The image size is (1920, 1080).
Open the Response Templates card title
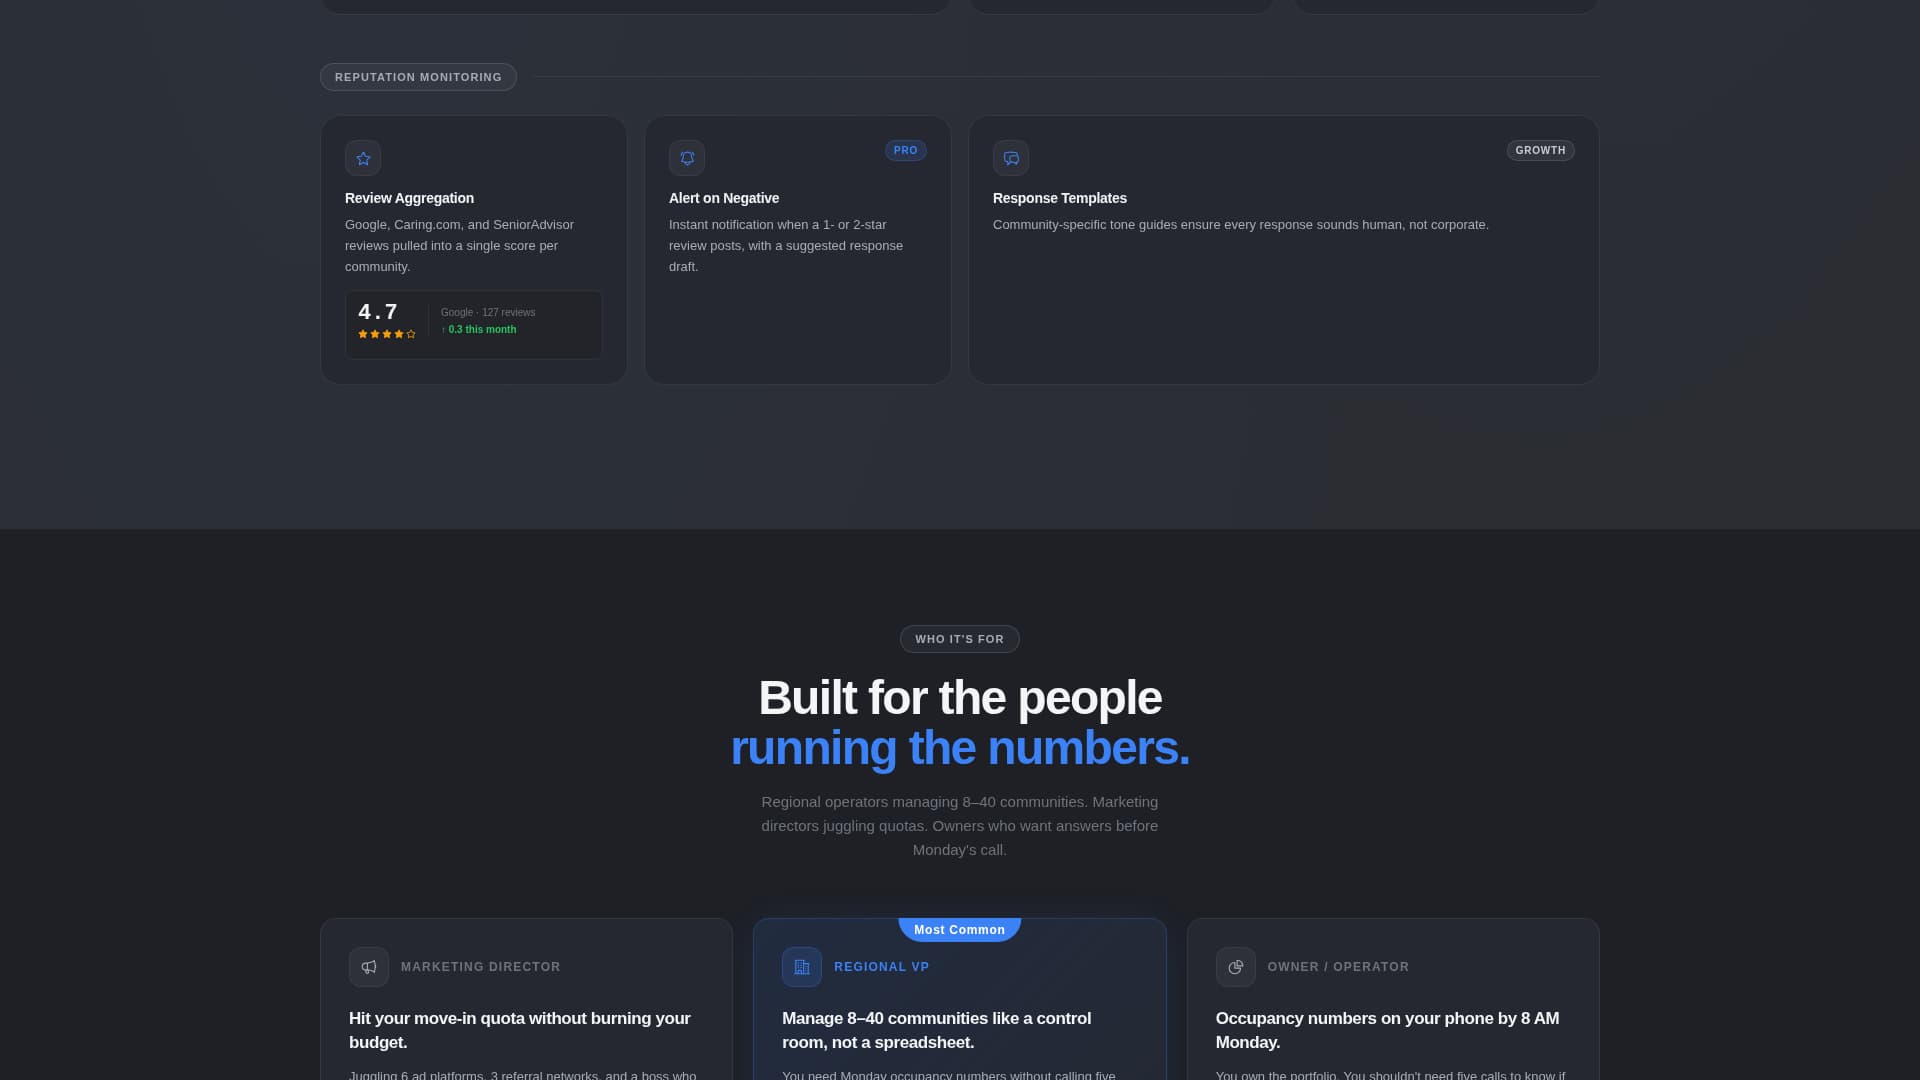point(1060,198)
